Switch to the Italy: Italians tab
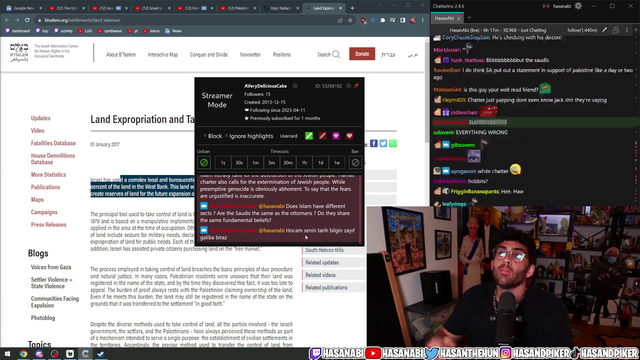Screen dimensions: 640x360 280,8
